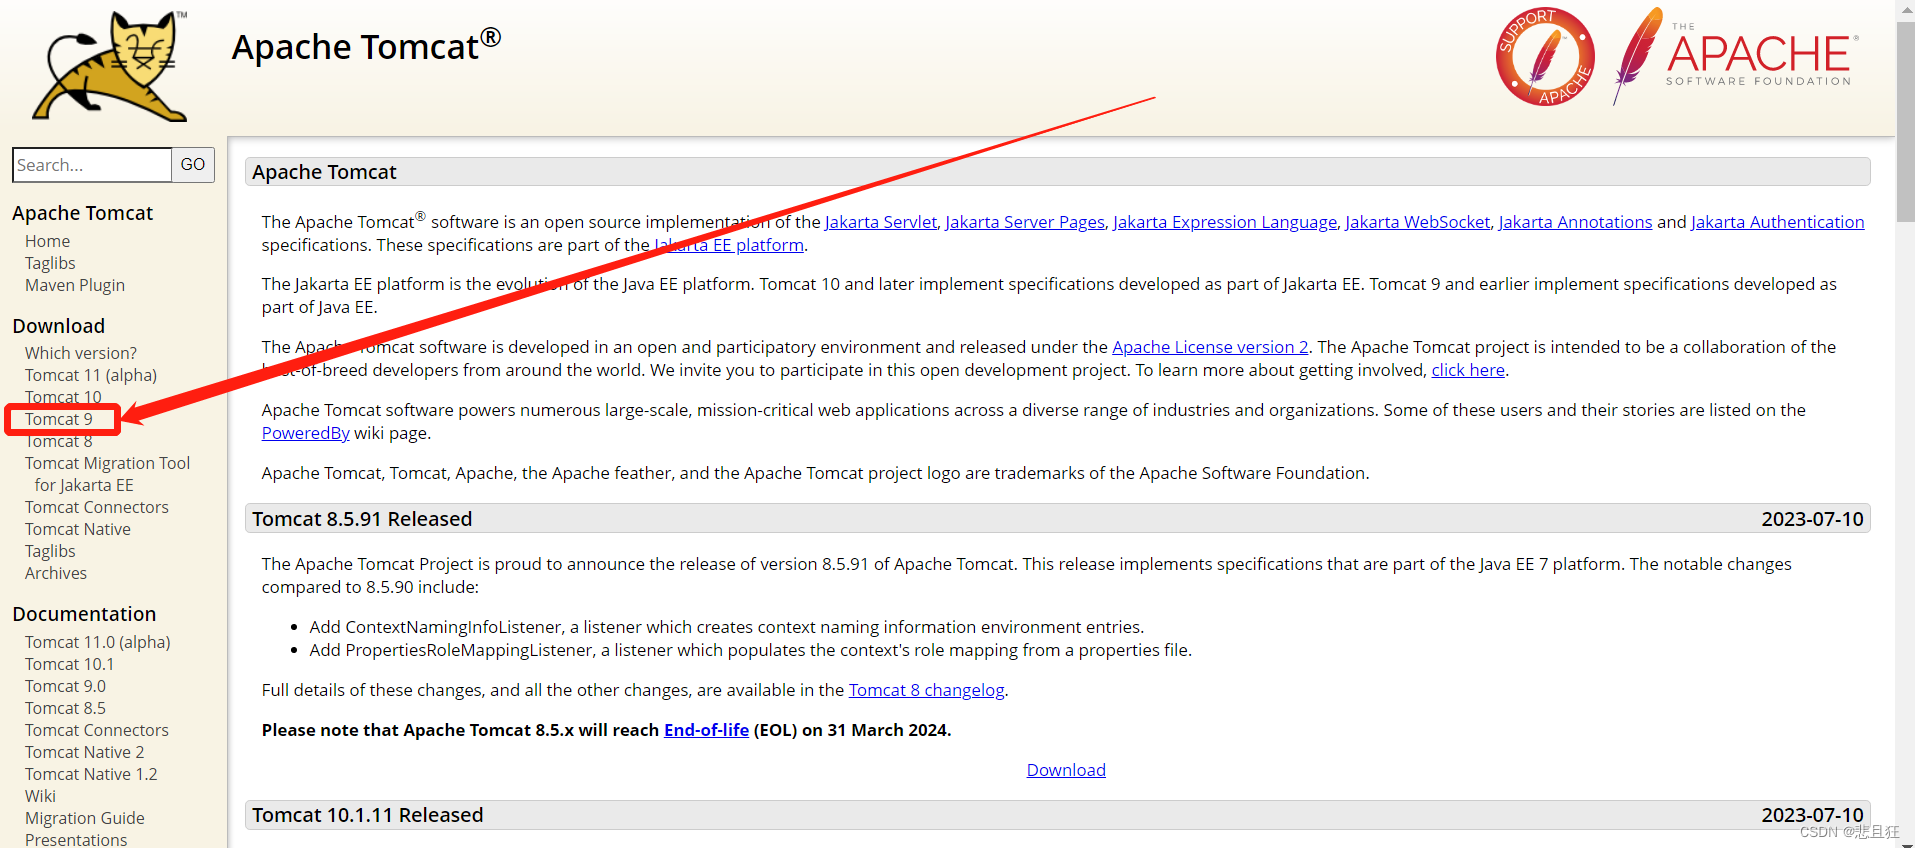Open Tomcat 11.0 (alpha) documentation
Screen dimensions: 1915x848
[98, 642]
